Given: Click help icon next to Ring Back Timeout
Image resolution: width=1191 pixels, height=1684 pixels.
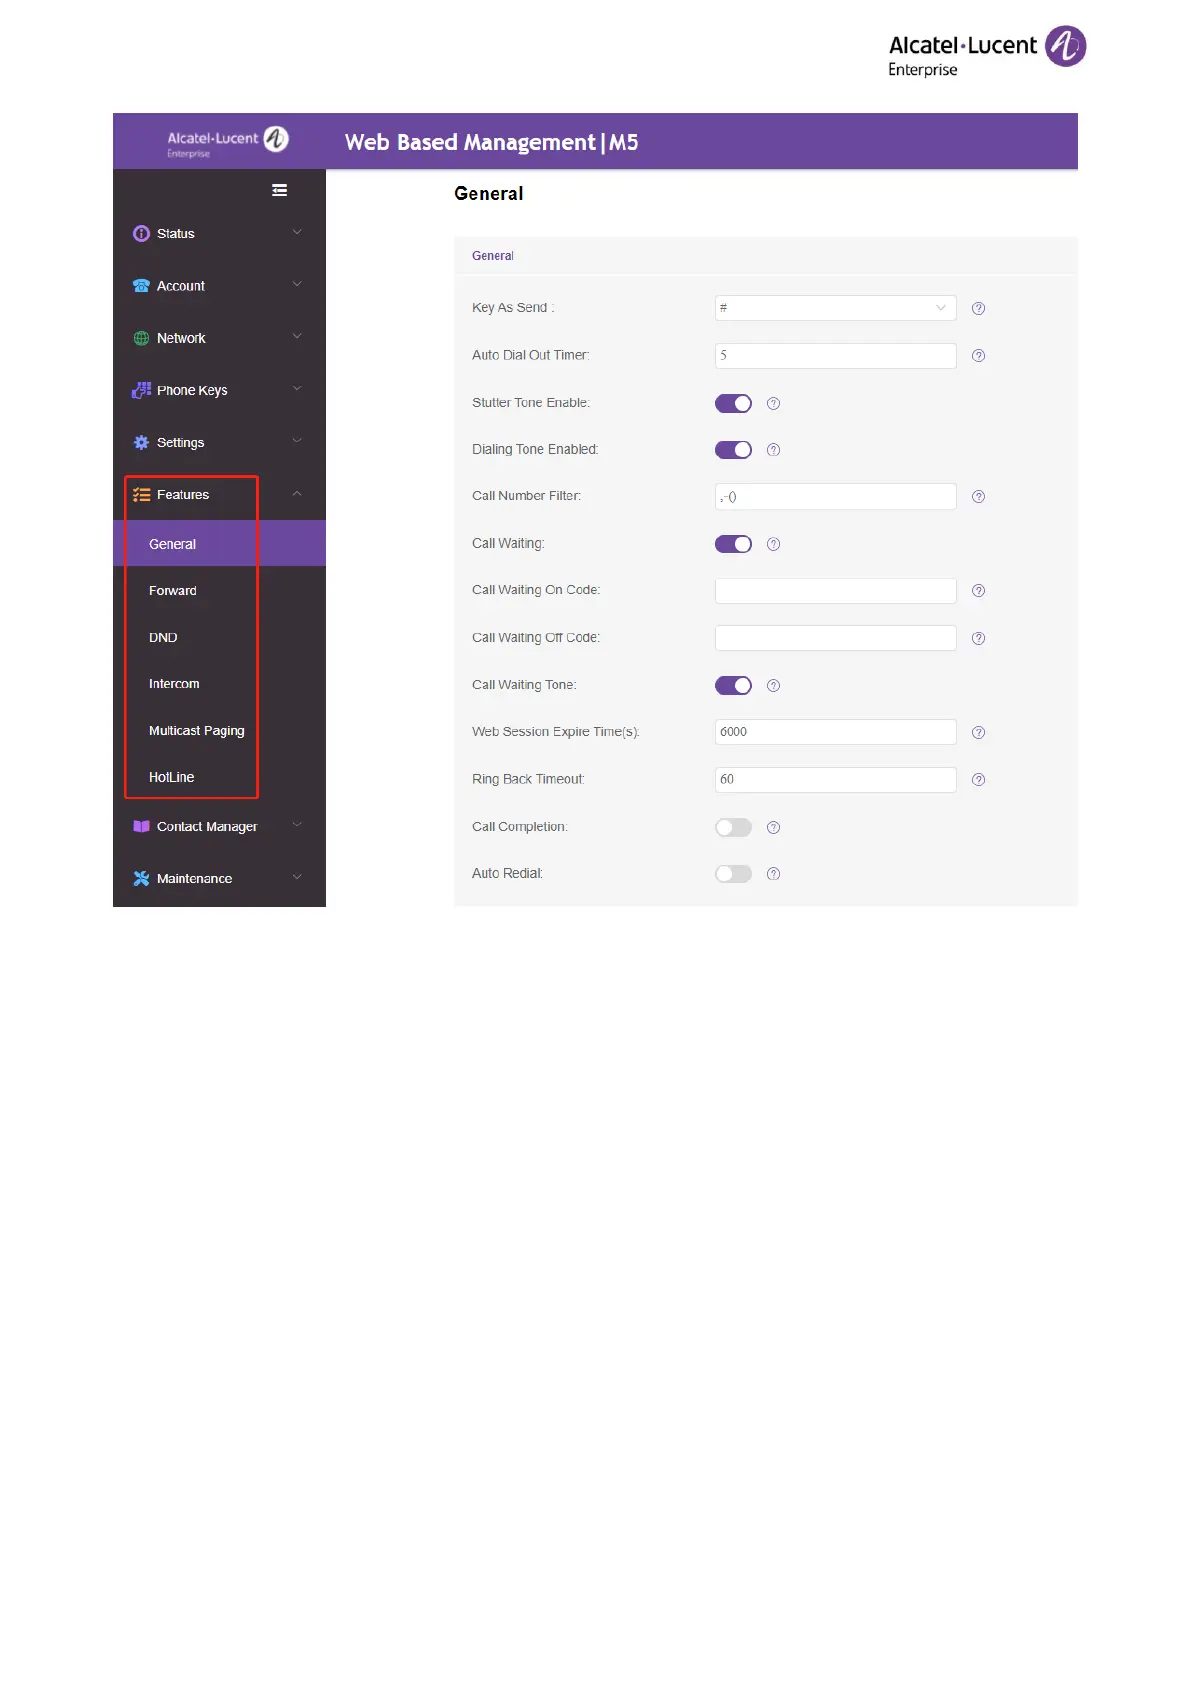Looking at the screenshot, I should (978, 780).
